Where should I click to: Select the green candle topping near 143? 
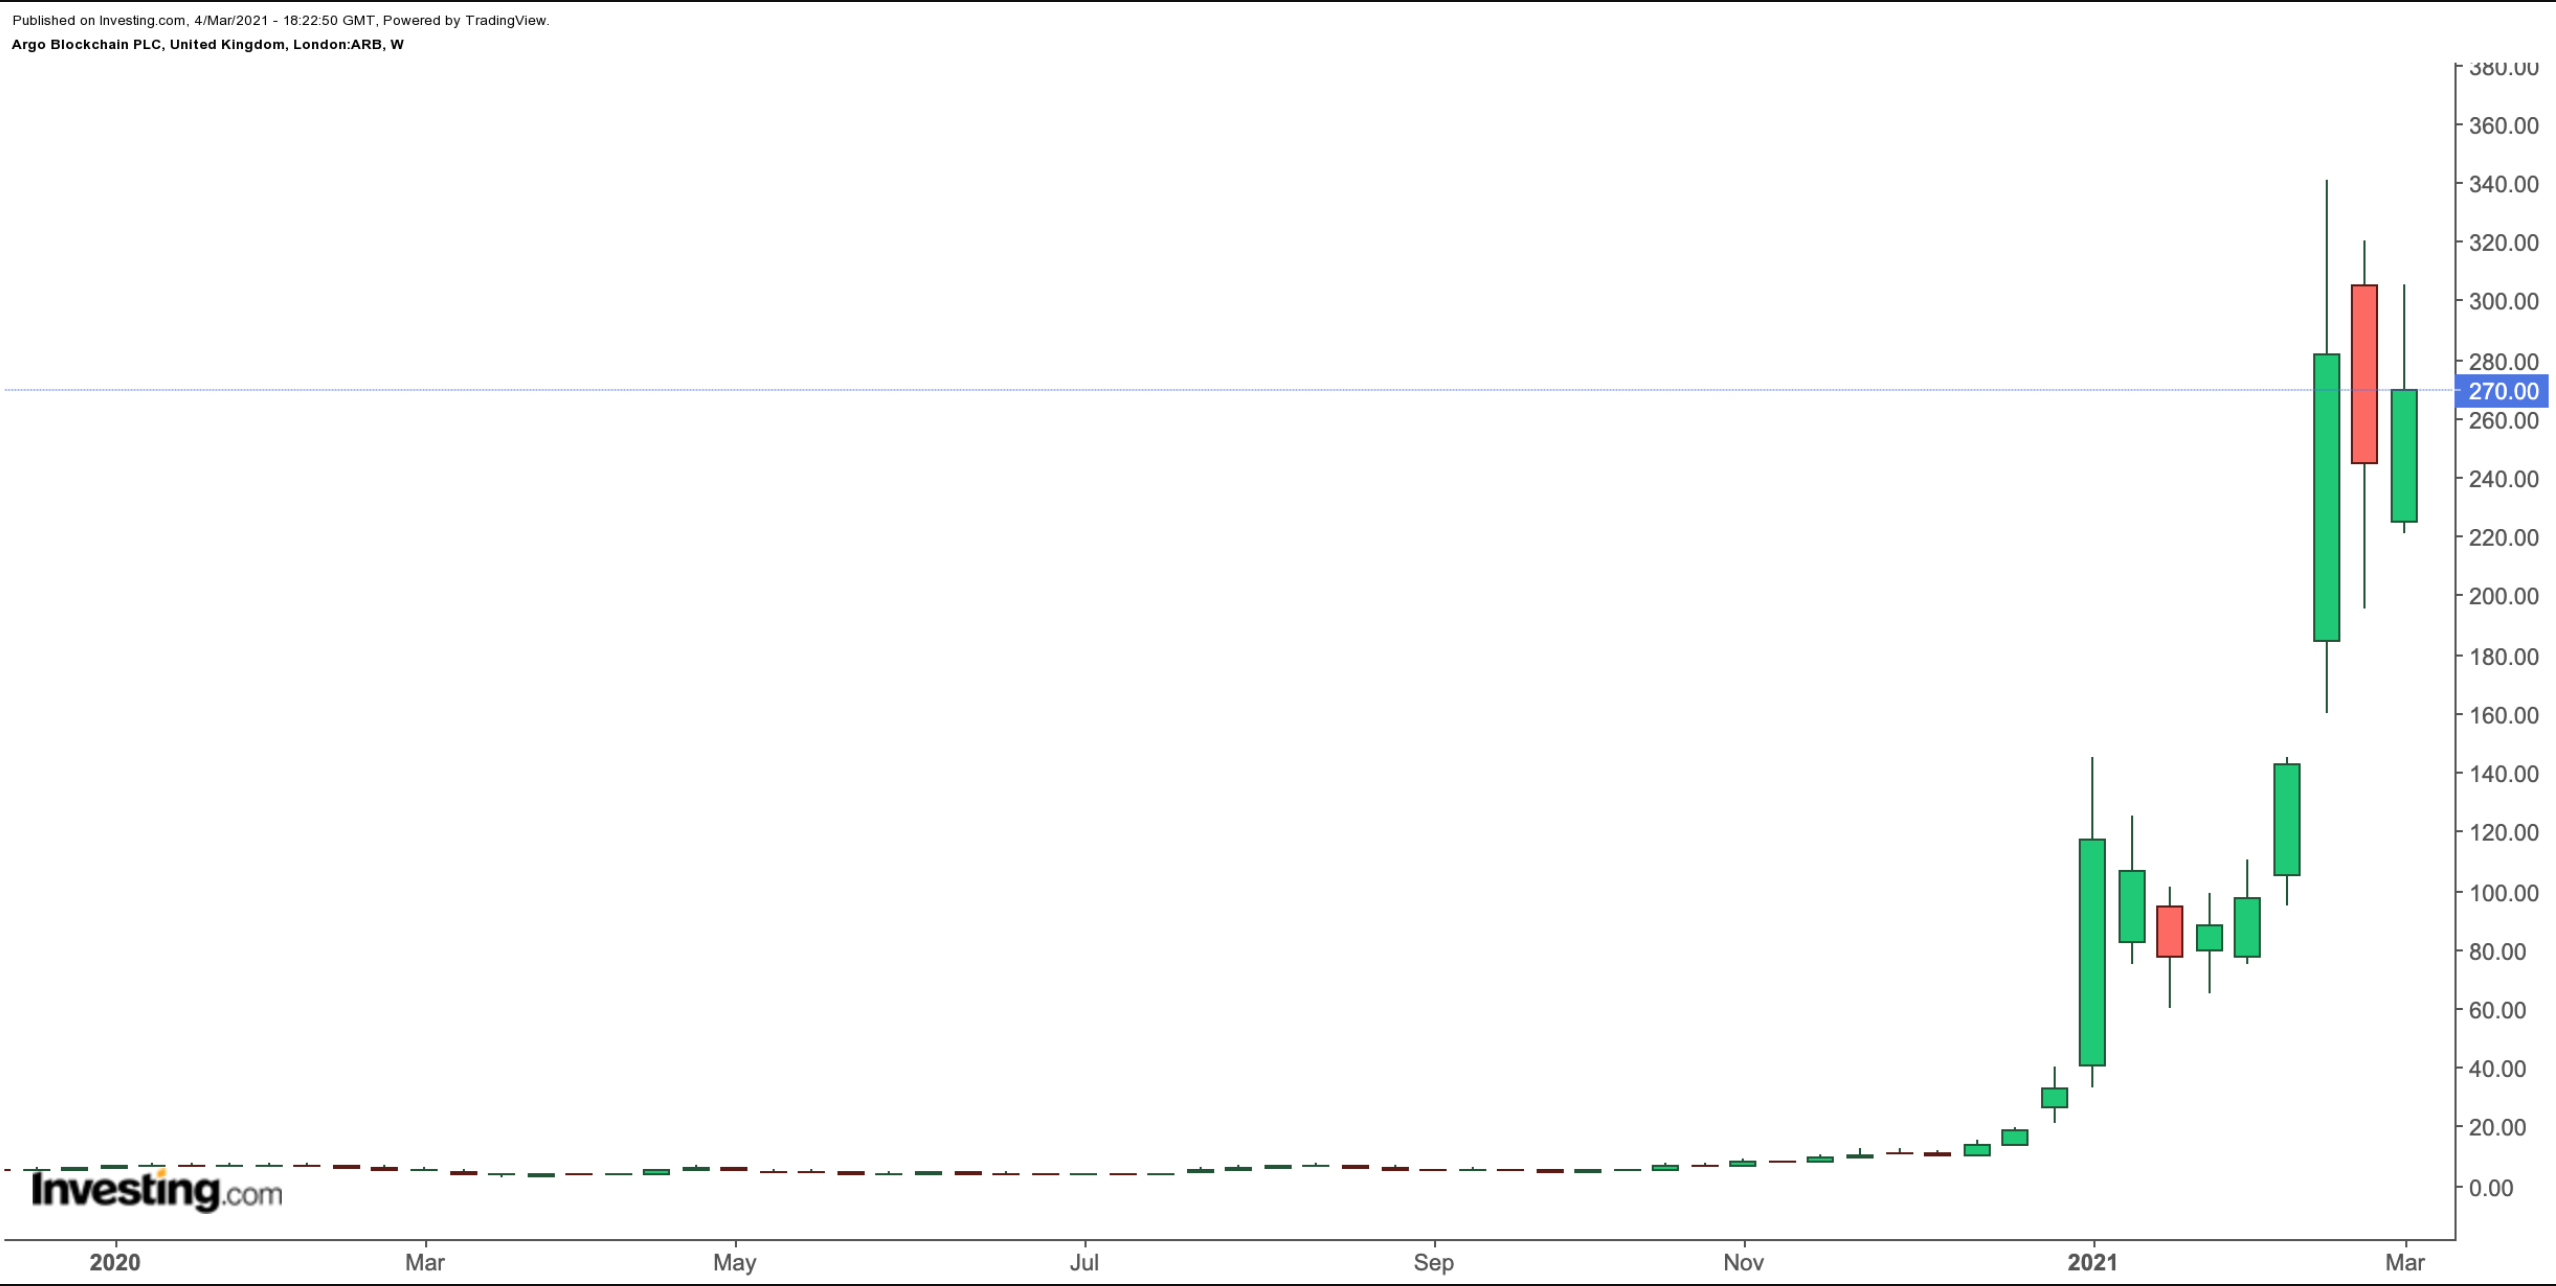point(2287,820)
